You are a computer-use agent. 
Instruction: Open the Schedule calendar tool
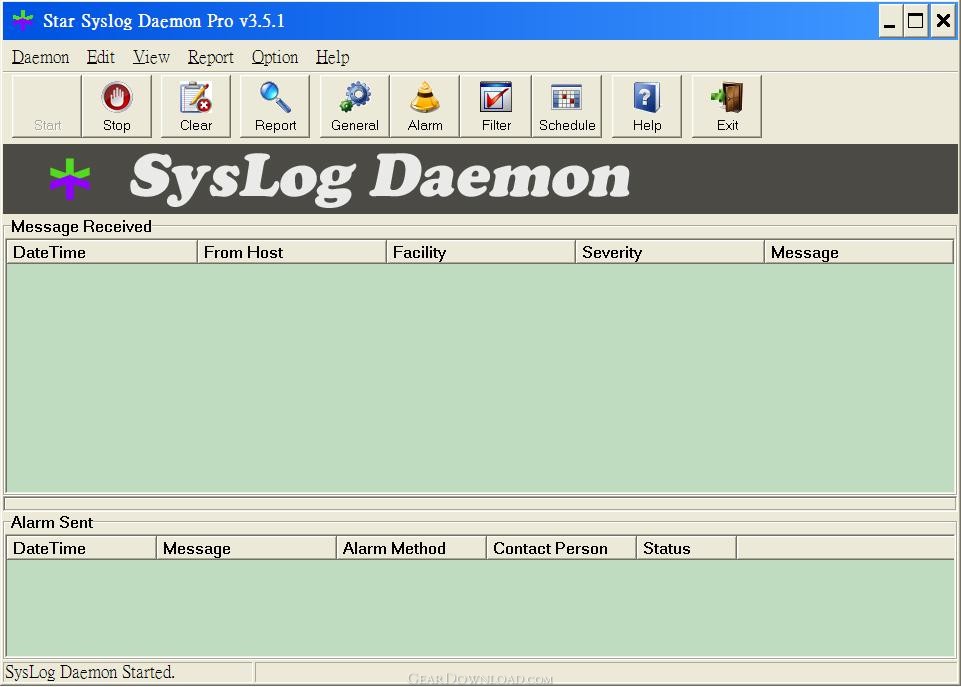coord(567,106)
